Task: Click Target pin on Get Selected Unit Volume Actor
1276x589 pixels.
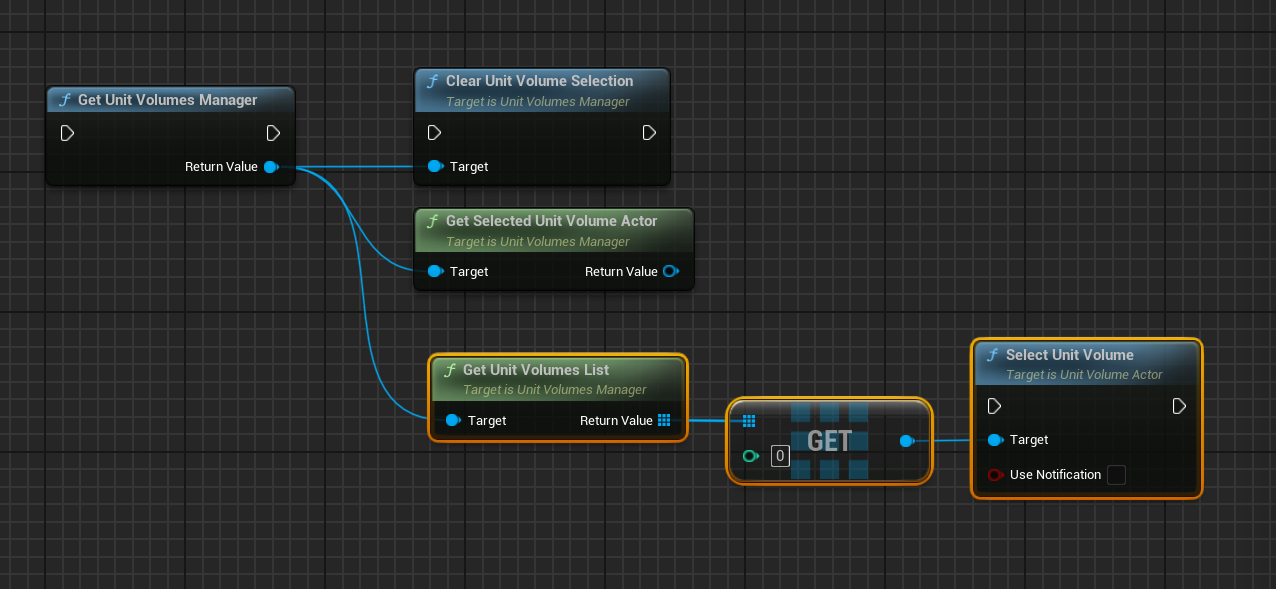Action: [435, 271]
